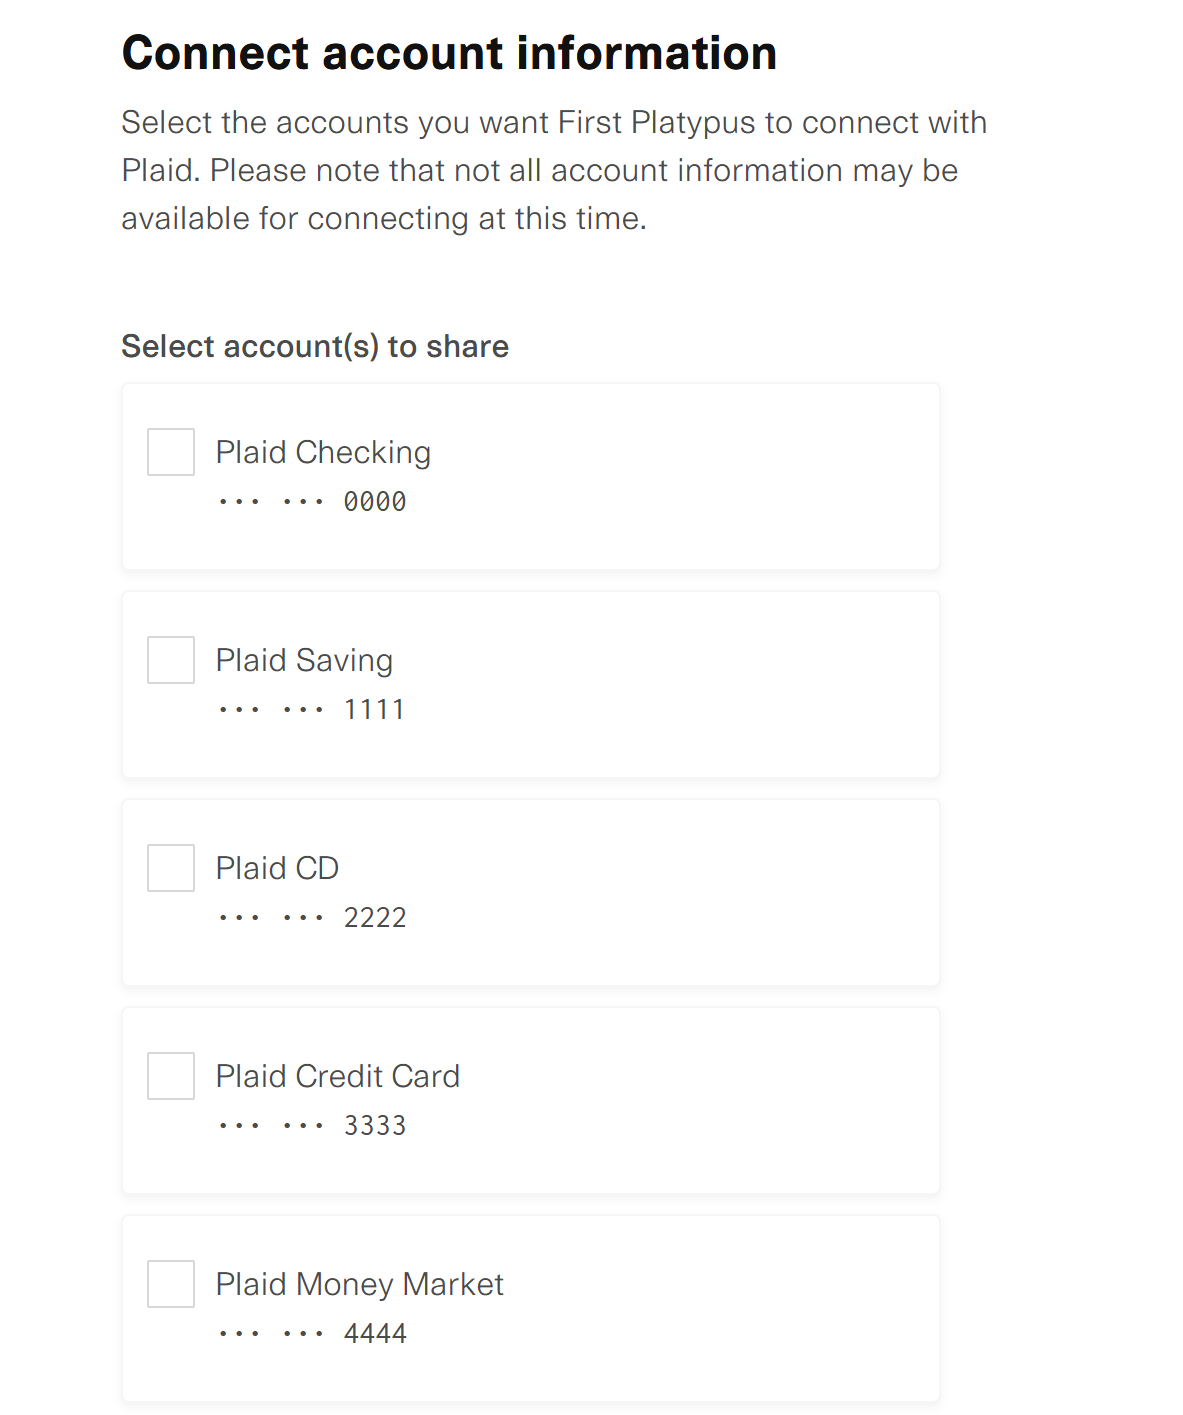Click the masked account number ending 2222
Image resolution: width=1183 pixels, height=1415 pixels.
(312, 918)
